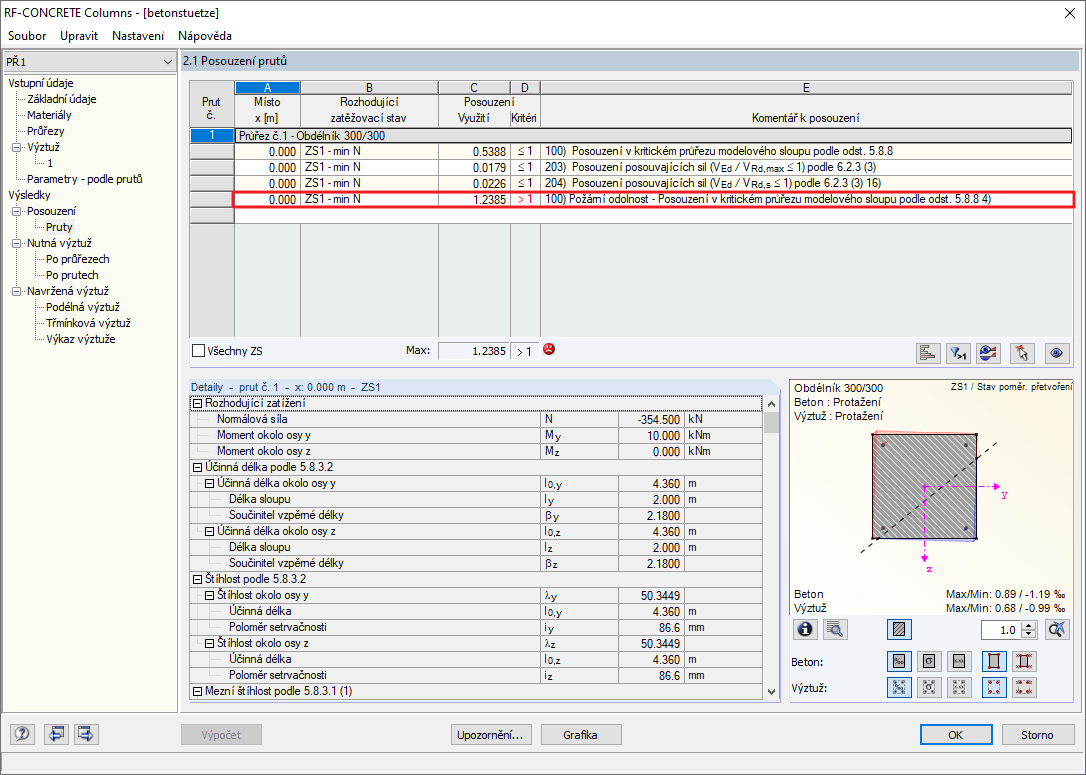1086x775 pixels.
Task: Collapse Účinná délka okolo osy z row
Action: coord(209,531)
